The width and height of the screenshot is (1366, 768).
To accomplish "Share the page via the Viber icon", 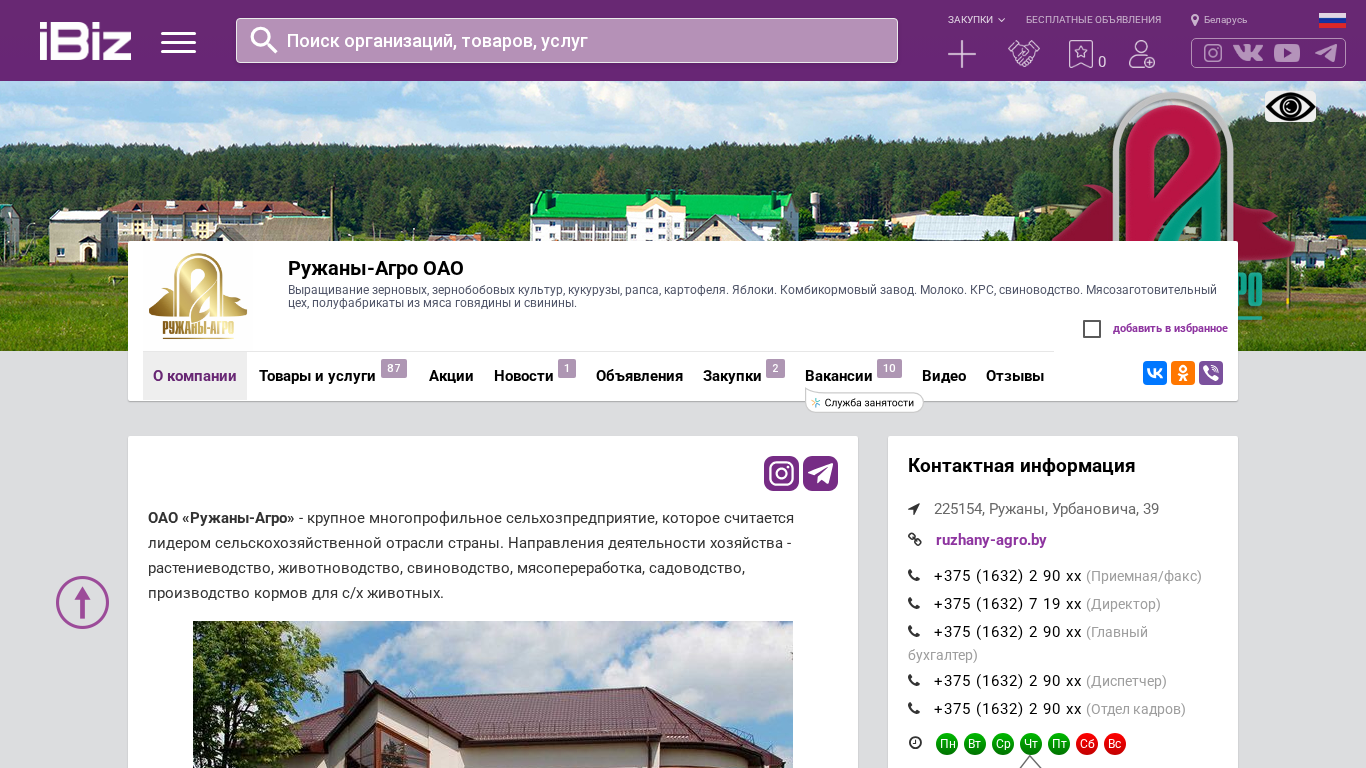I will (1210, 373).
